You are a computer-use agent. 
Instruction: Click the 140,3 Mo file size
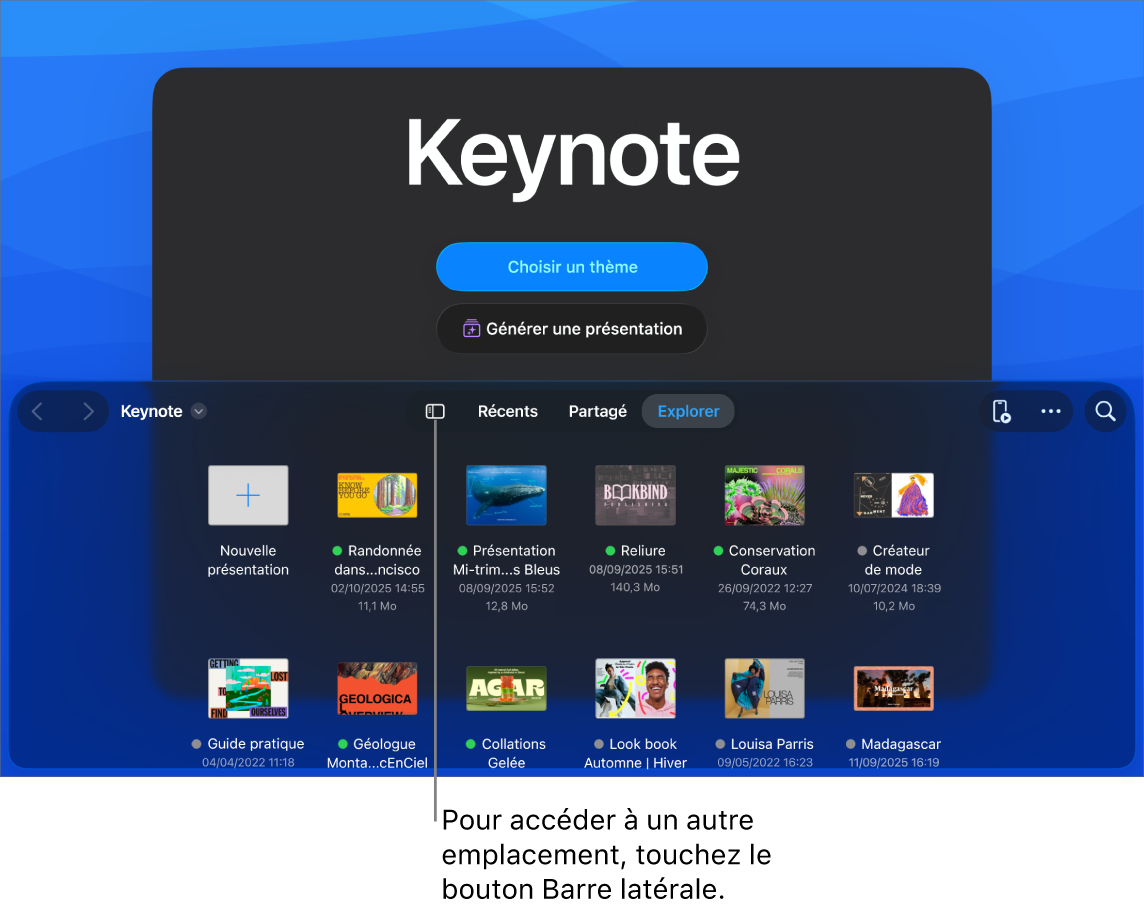point(635,587)
